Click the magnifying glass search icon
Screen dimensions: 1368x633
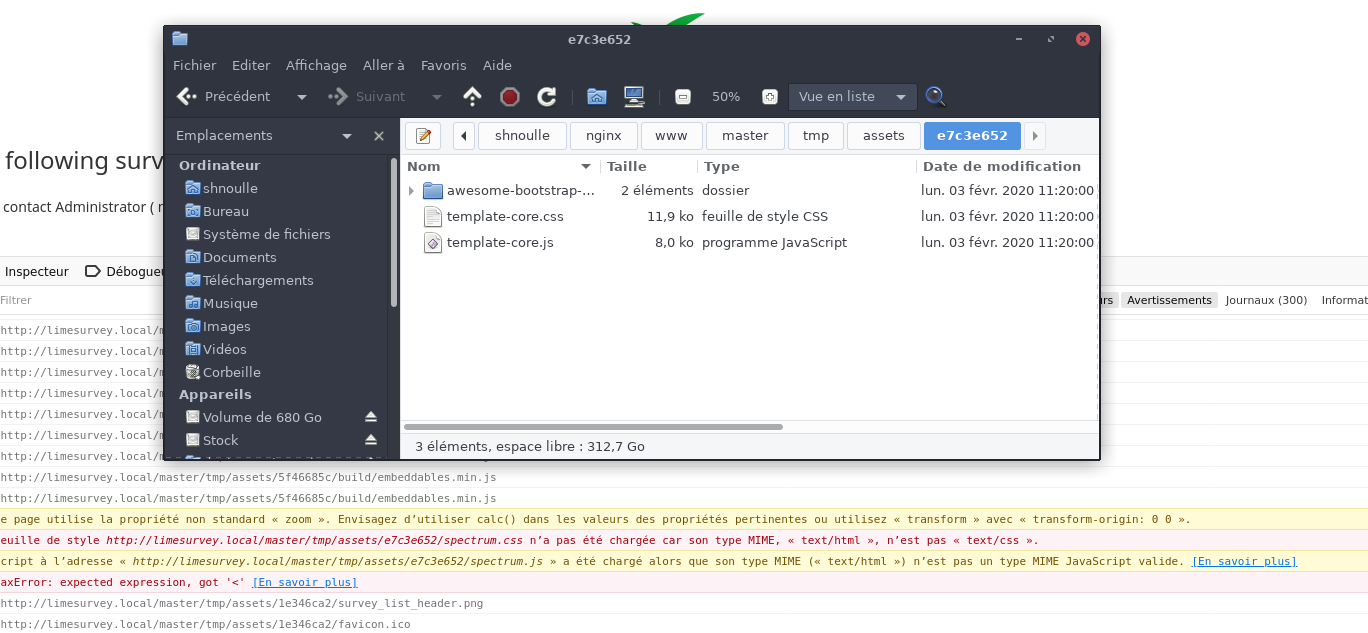935,97
